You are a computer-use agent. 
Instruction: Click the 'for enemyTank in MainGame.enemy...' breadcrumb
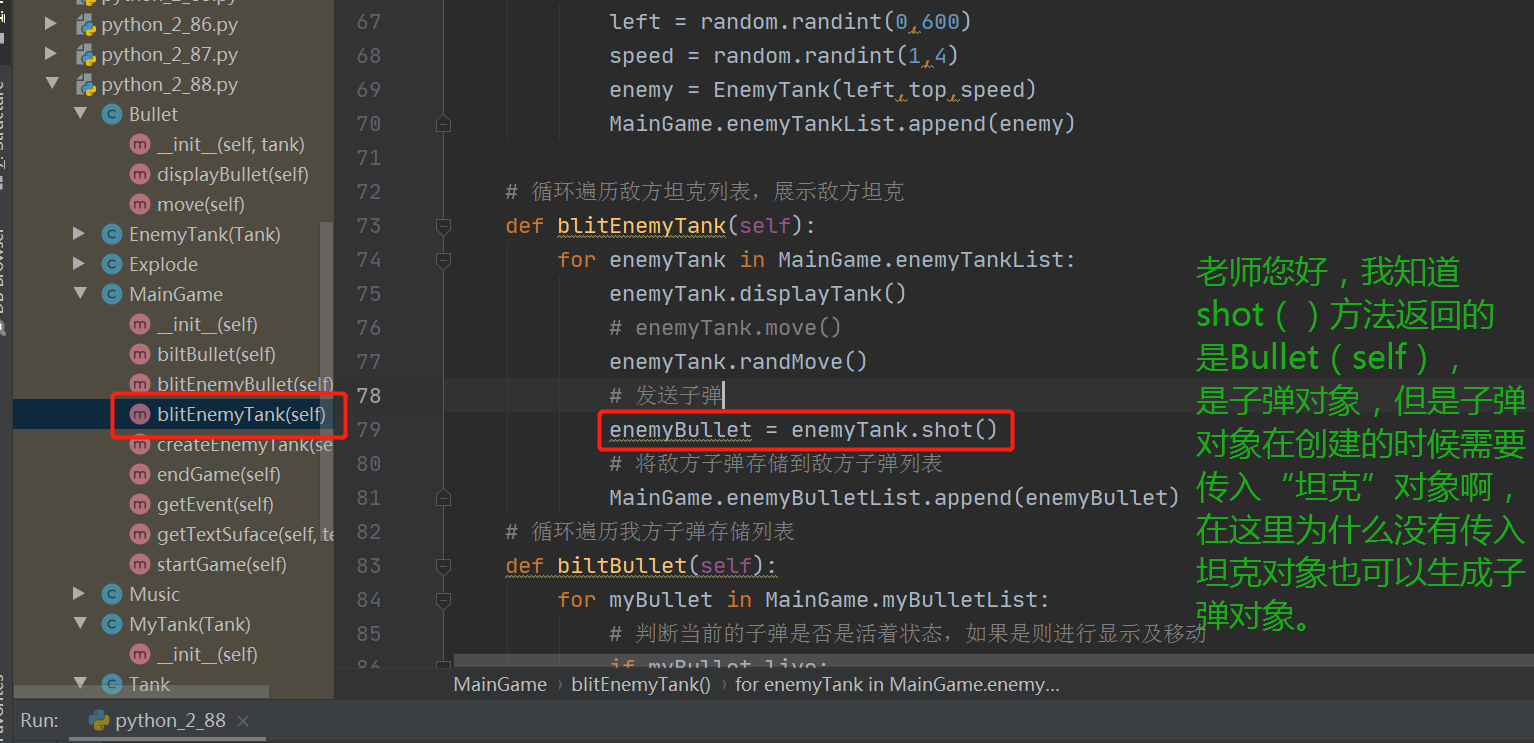point(897,685)
